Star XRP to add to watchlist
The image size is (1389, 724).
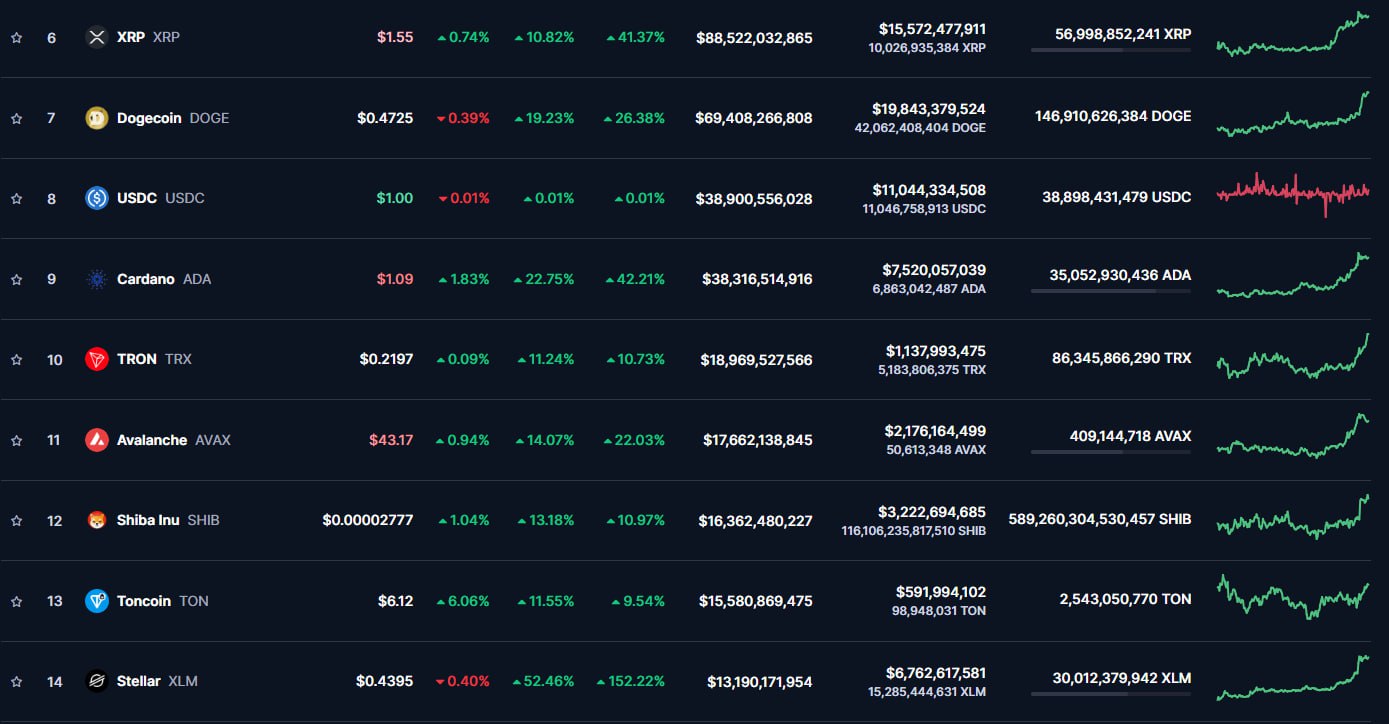(16, 38)
